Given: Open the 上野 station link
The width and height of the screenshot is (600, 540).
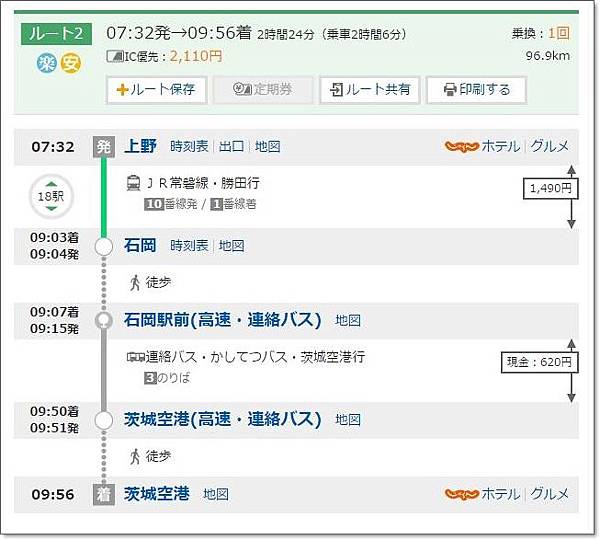Looking at the screenshot, I should [x=140, y=147].
